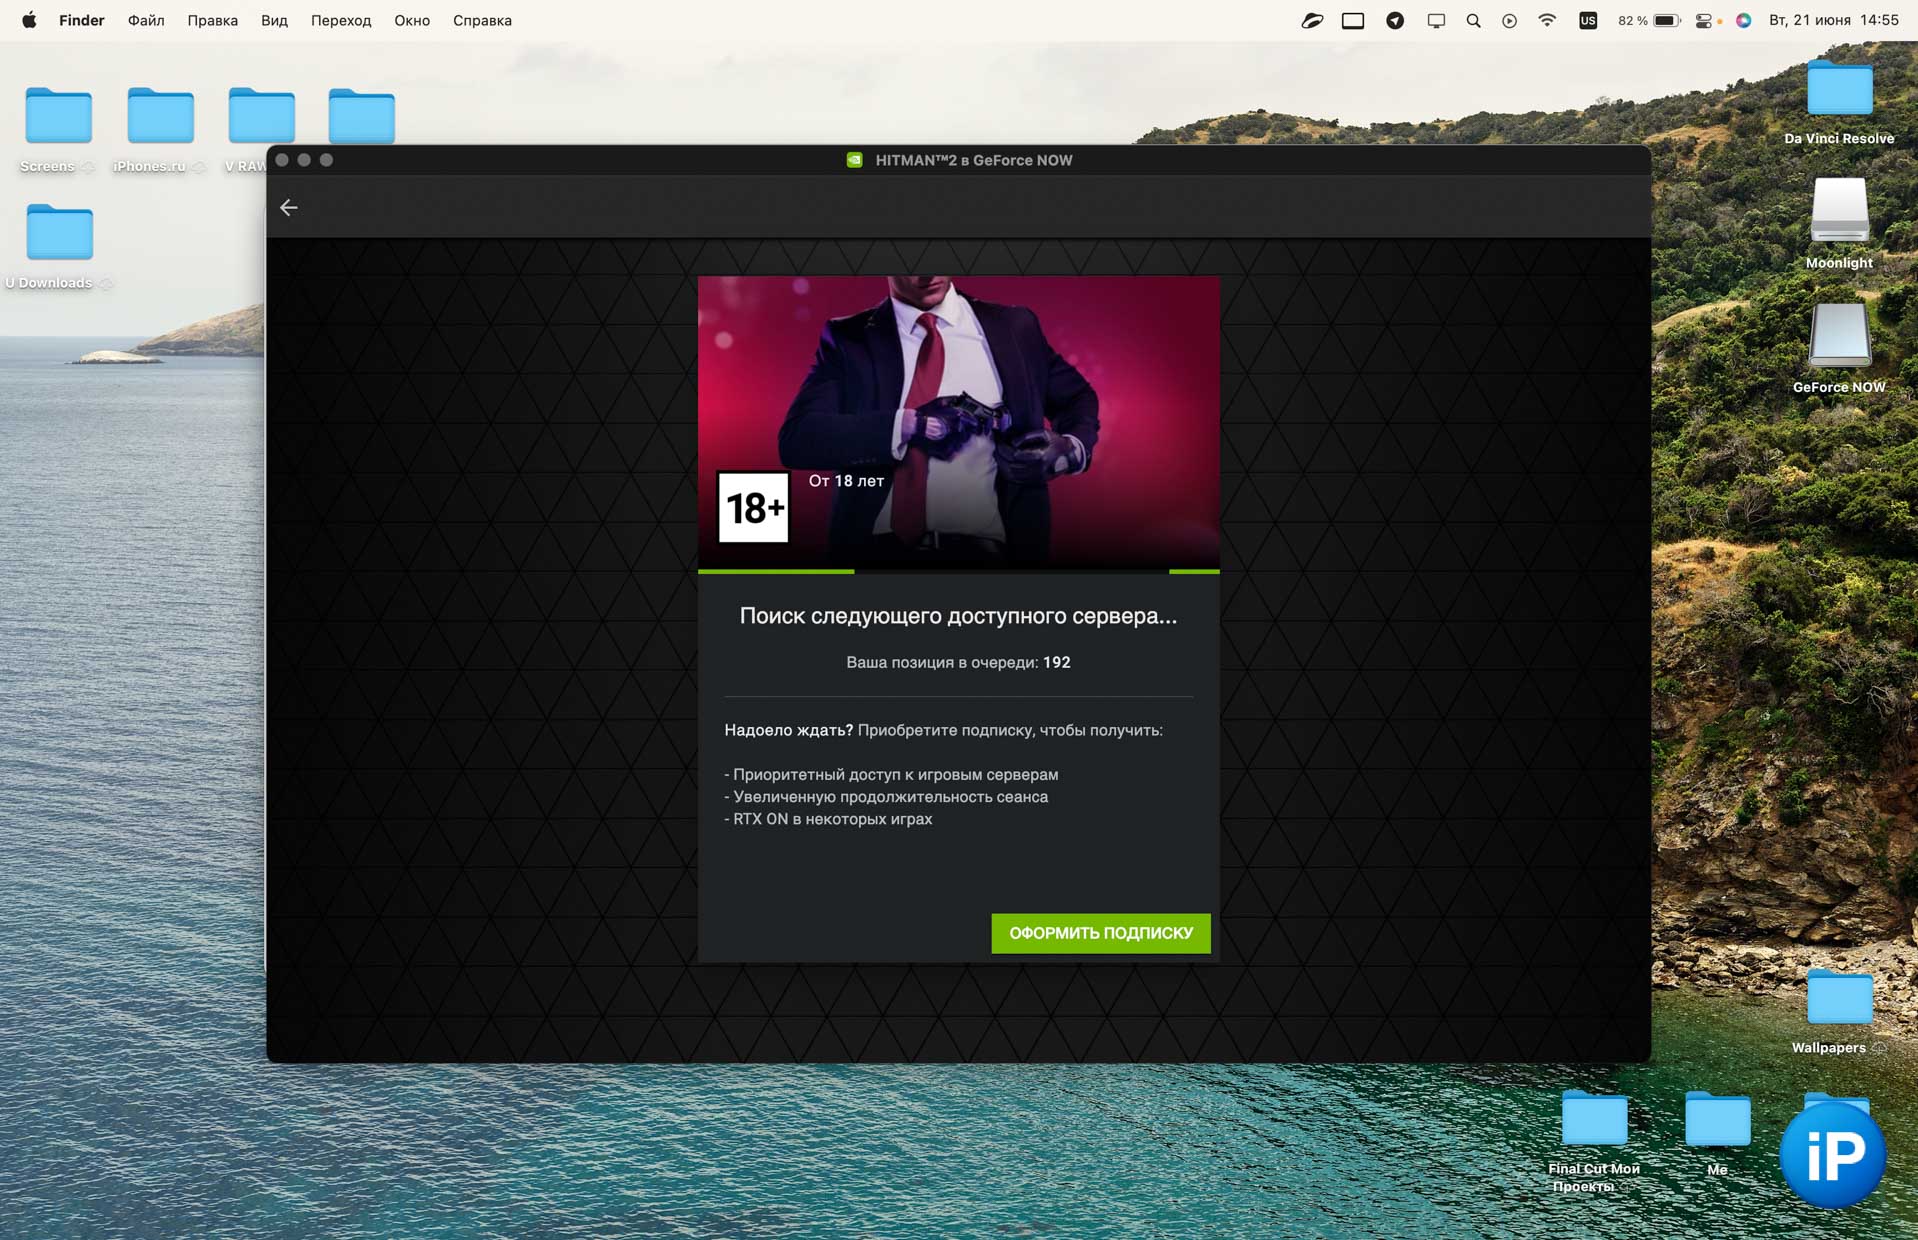The height and width of the screenshot is (1240, 1918).
Task: Click the HITMAN 2 game artwork
Action: [x=958, y=422]
